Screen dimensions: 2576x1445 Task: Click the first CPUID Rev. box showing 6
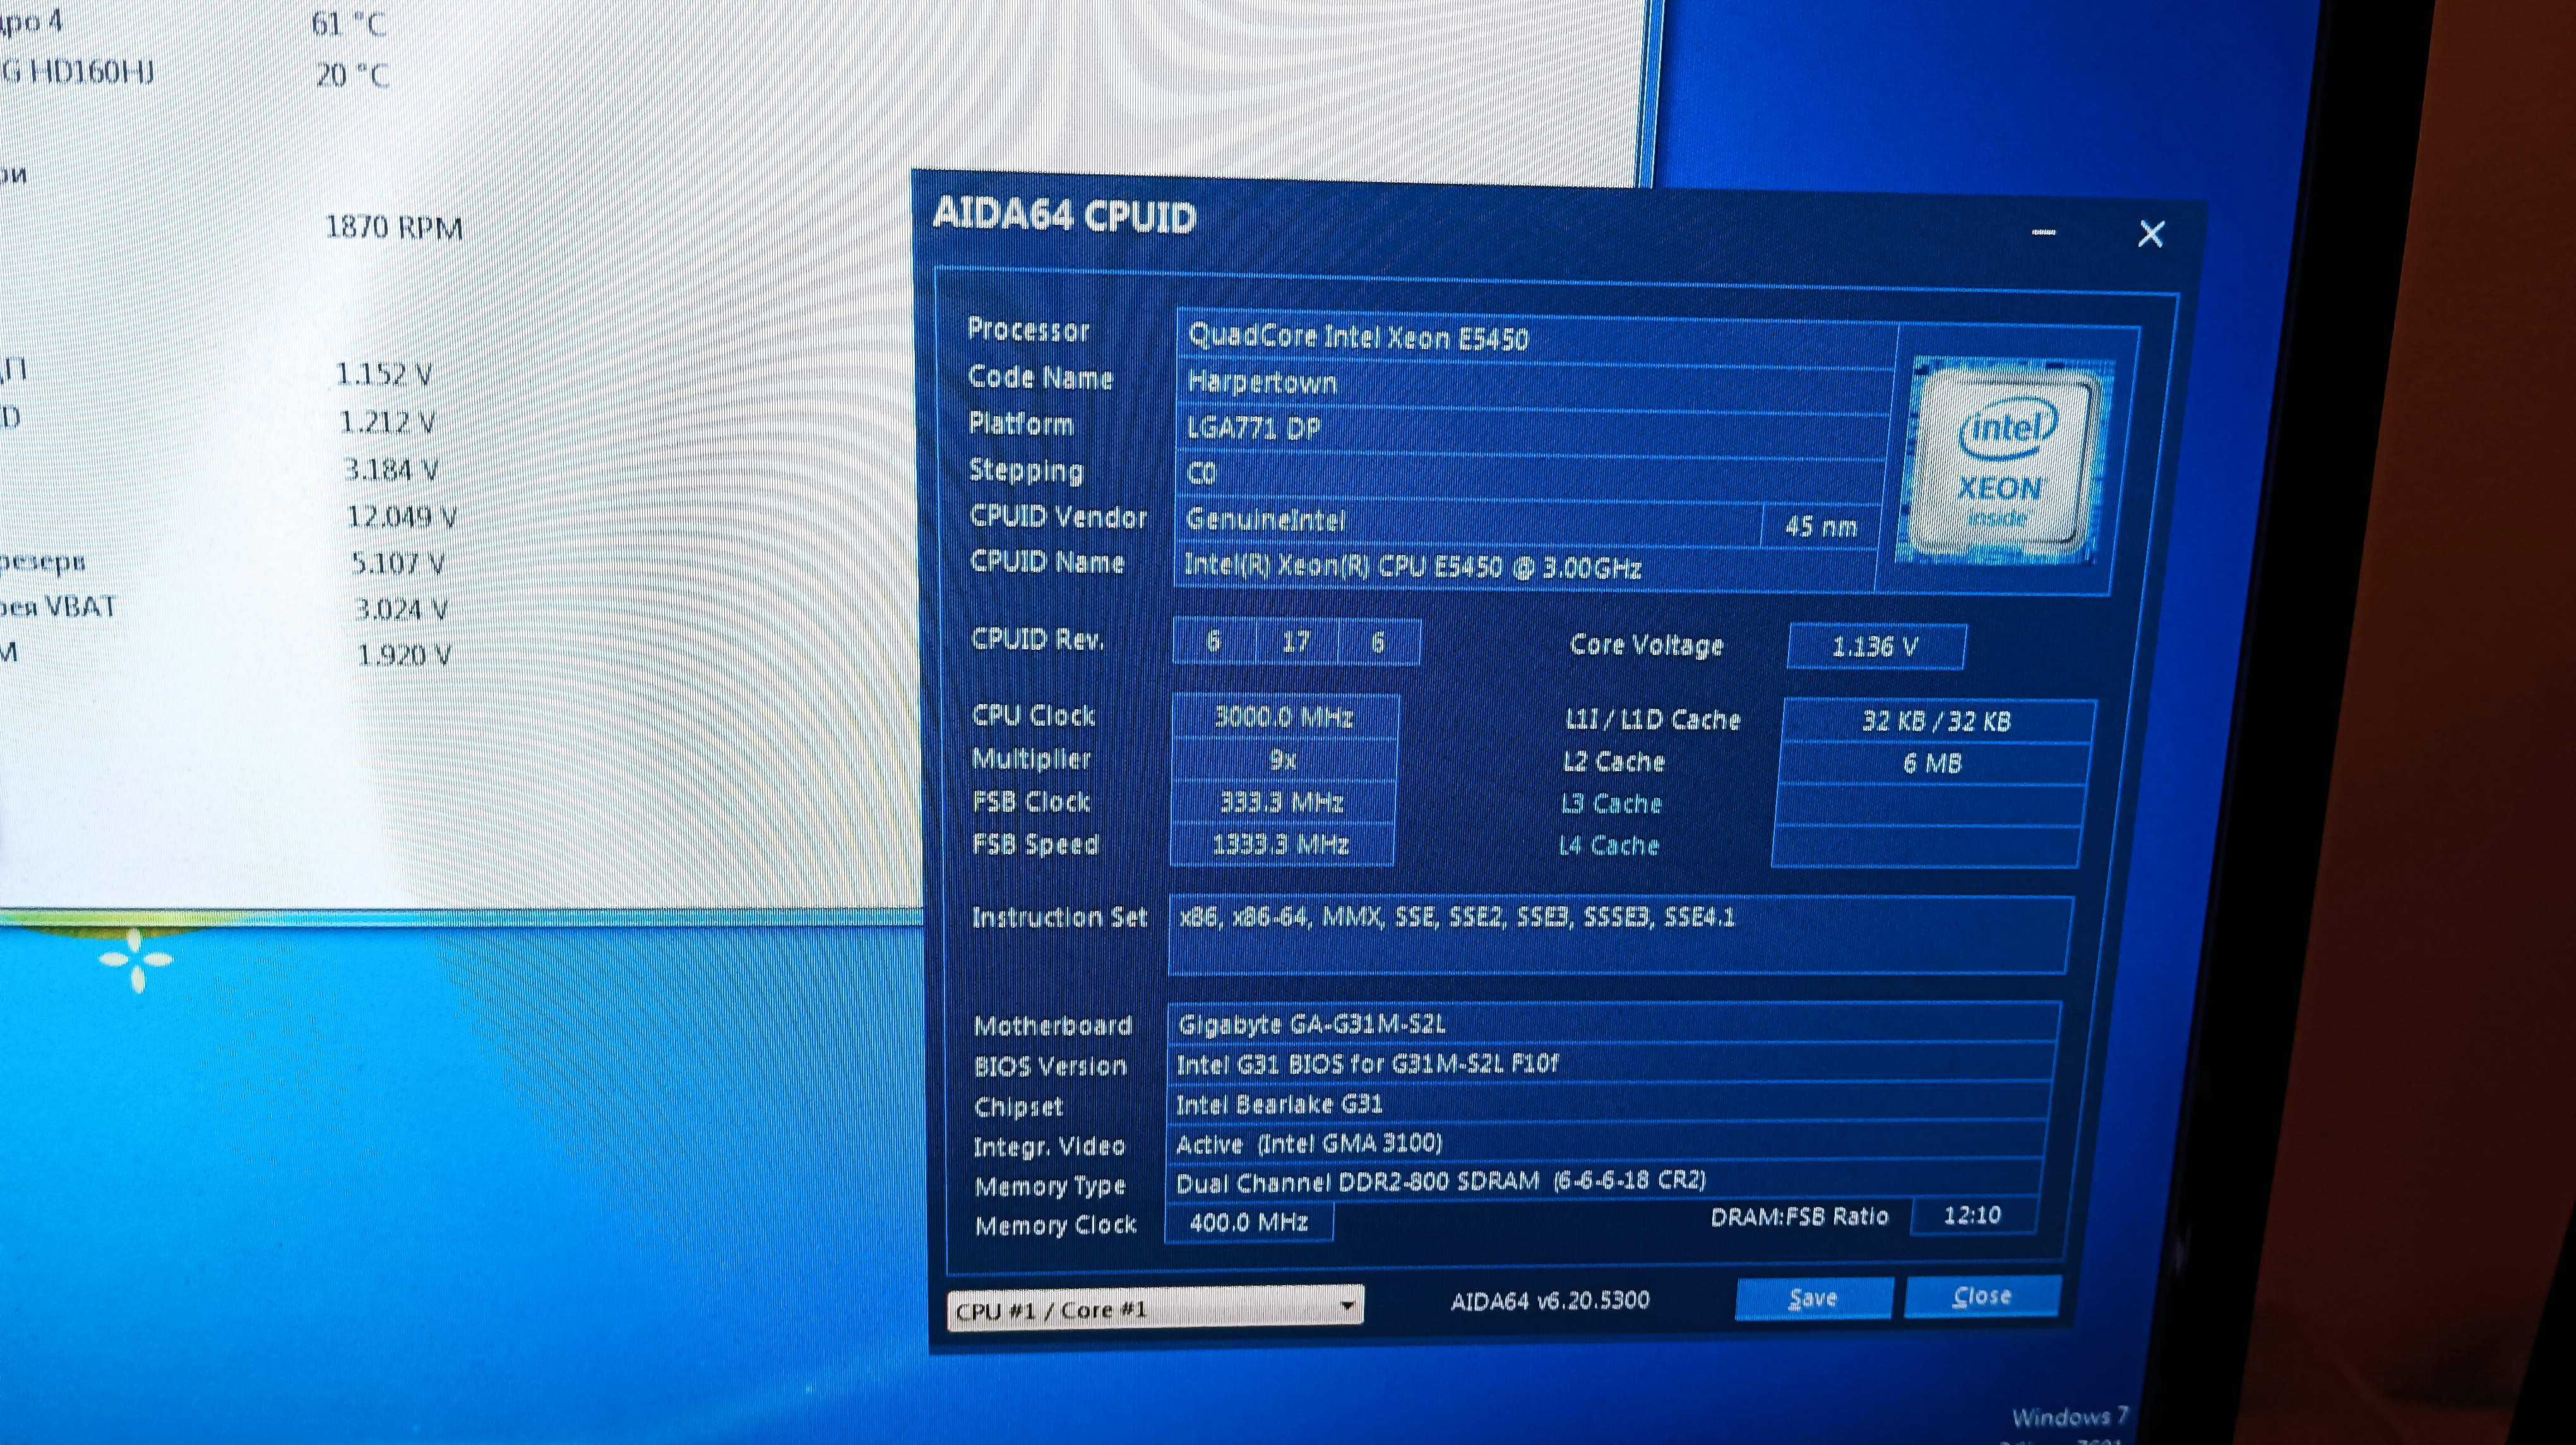tap(1214, 641)
